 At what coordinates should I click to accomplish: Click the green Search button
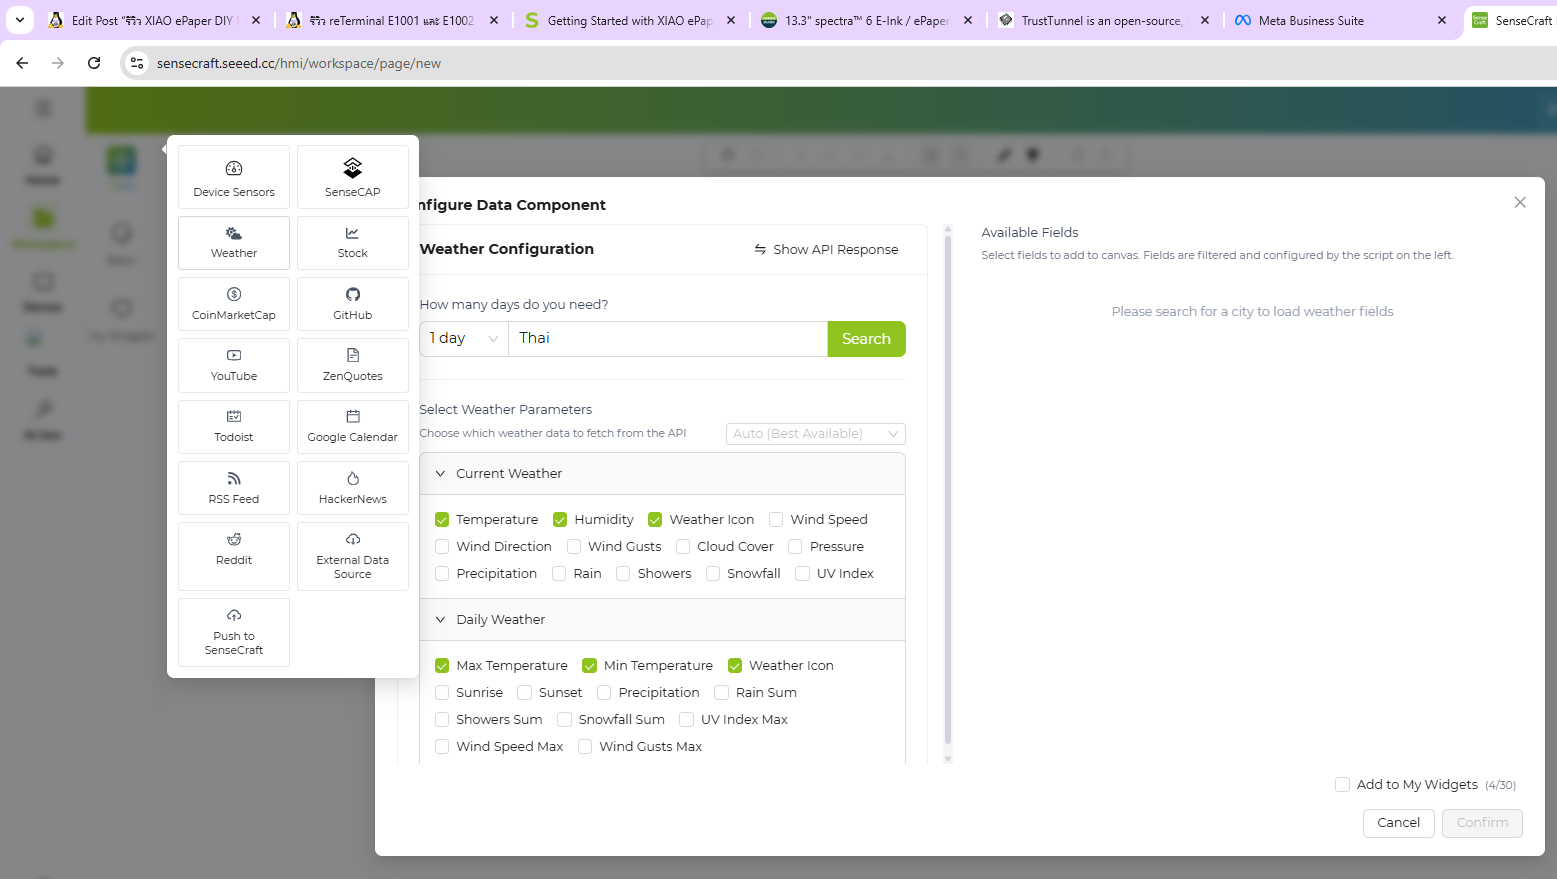(866, 339)
